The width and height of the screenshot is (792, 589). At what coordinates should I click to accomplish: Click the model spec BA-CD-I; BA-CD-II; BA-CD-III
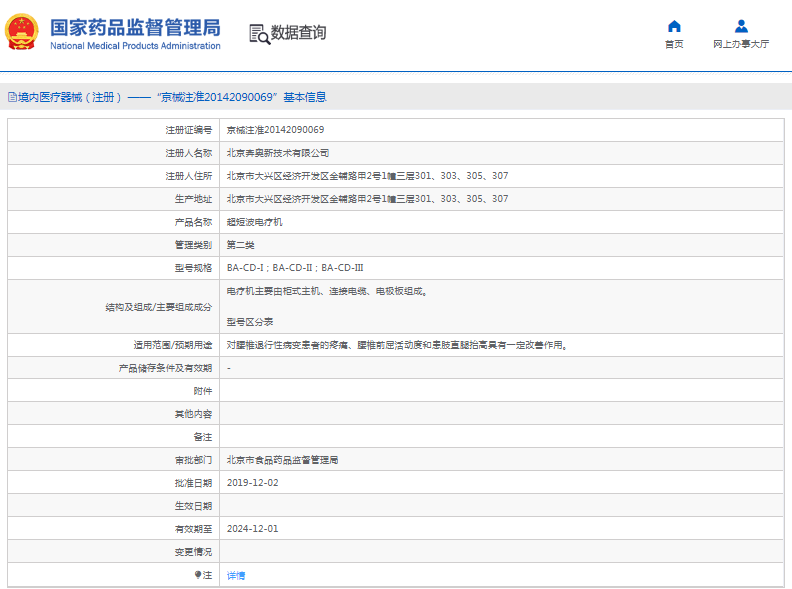click(x=295, y=268)
